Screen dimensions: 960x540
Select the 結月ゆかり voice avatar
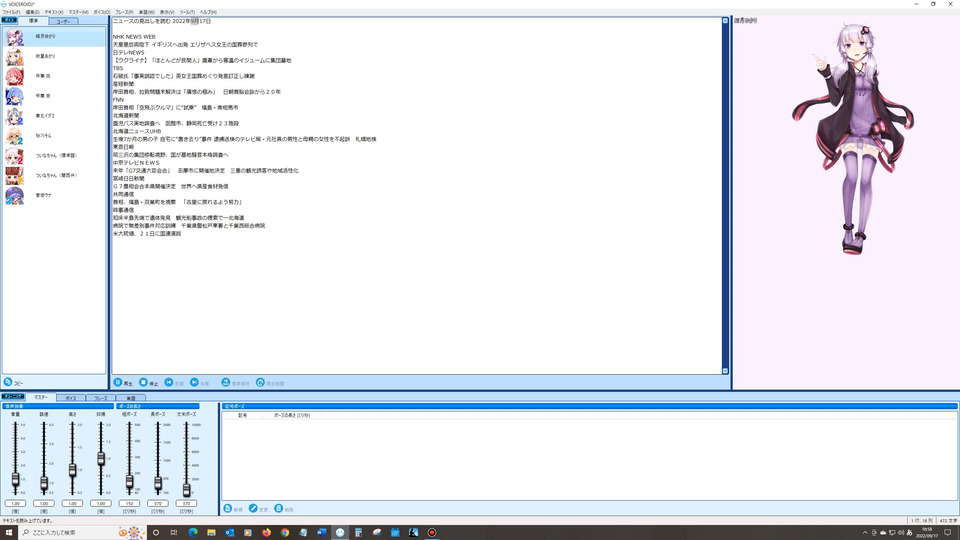[14, 37]
